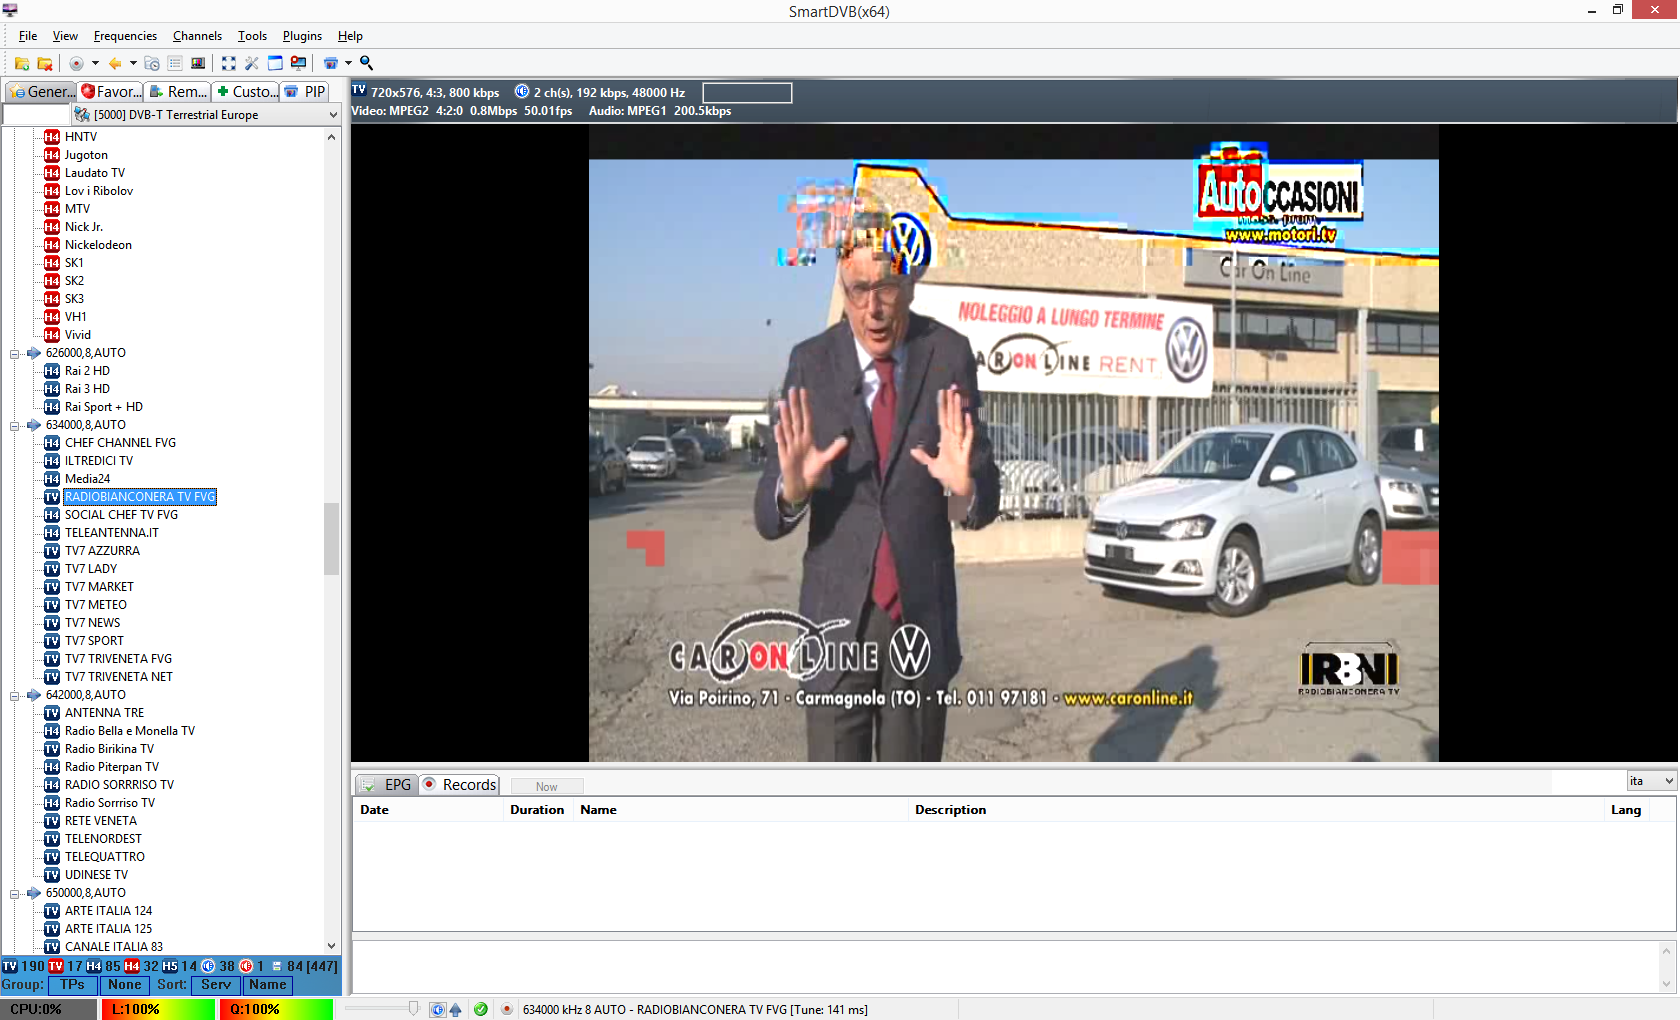
Task: Select the CHEF CHANNEL FVG channel
Action: (x=120, y=443)
